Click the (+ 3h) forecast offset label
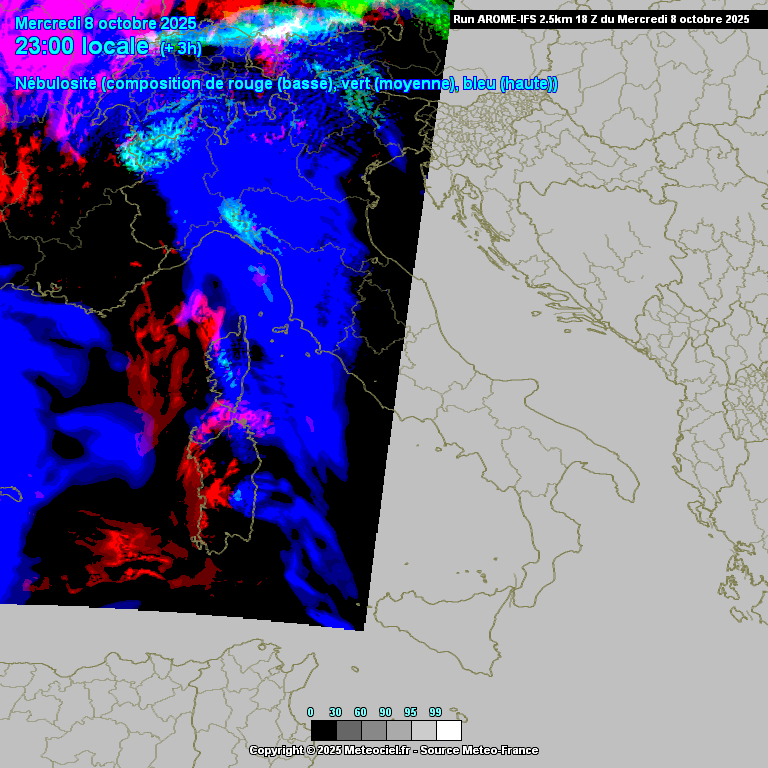The height and width of the screenshot is (768, 768). coord(180,49)
